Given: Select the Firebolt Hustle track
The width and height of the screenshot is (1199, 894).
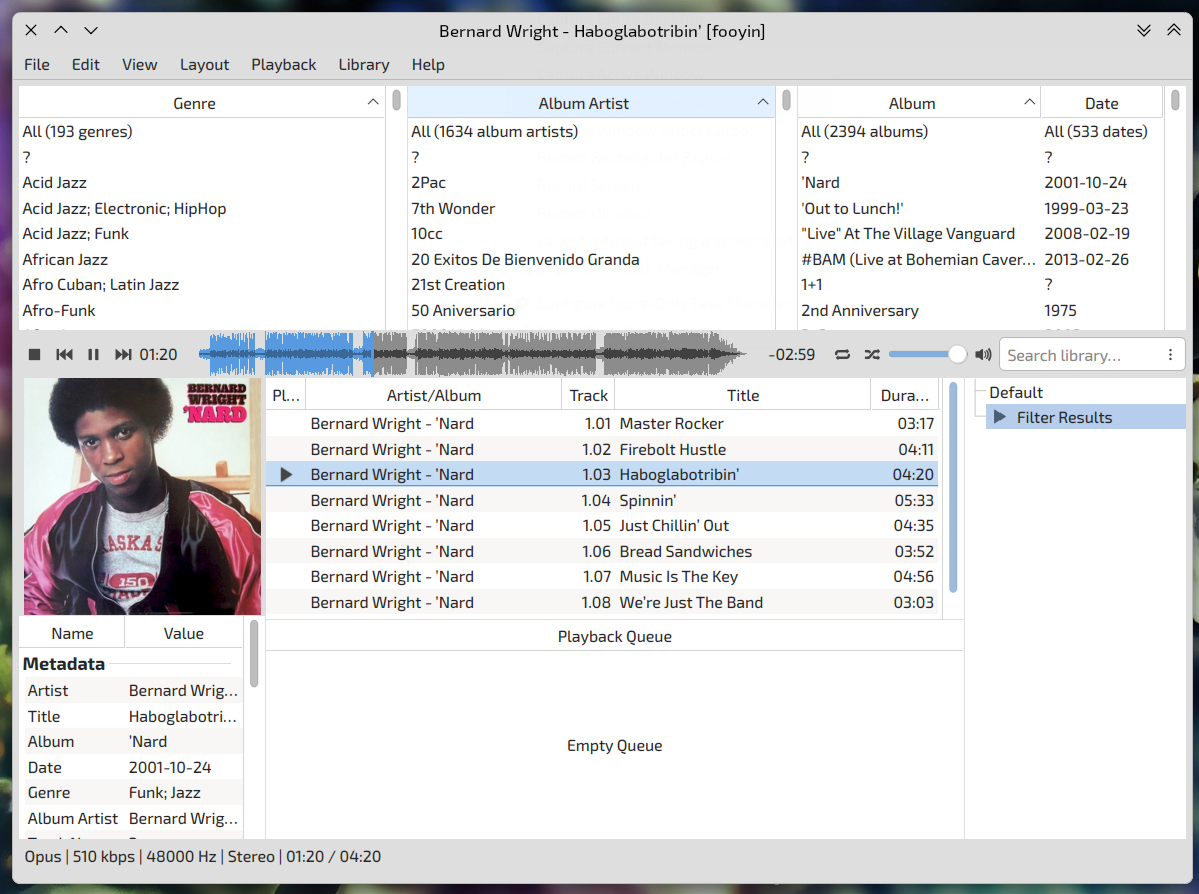Looking at the screenshot, I should pos(603,450).
